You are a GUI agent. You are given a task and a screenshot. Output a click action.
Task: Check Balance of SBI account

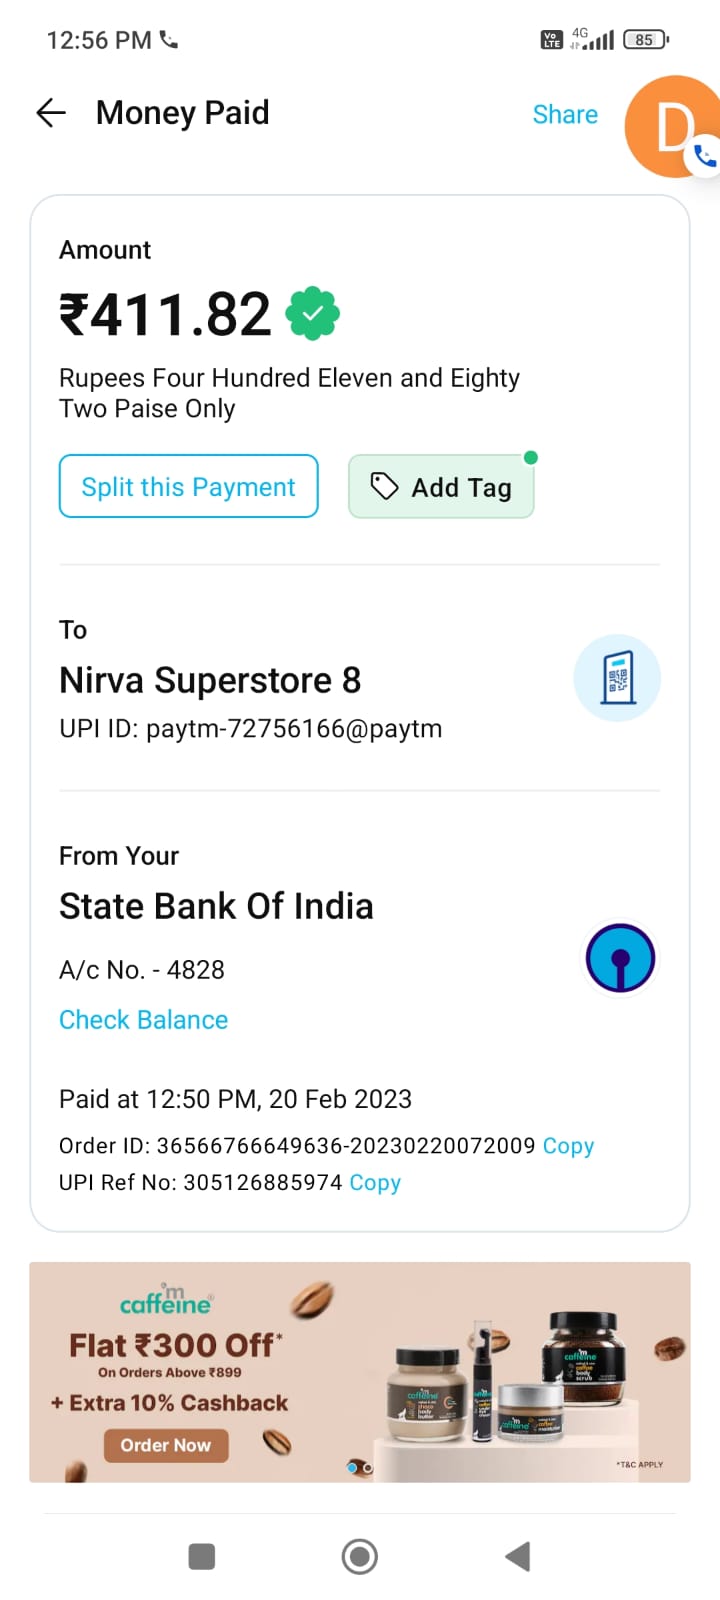click(143, 1020)
